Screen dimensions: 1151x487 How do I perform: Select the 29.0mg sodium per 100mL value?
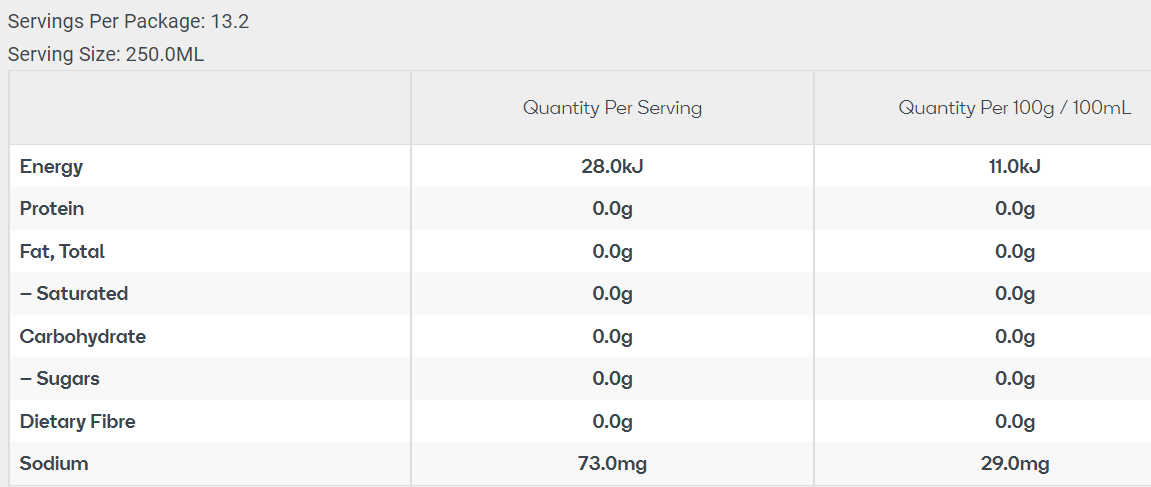[x=1014, y=464]
